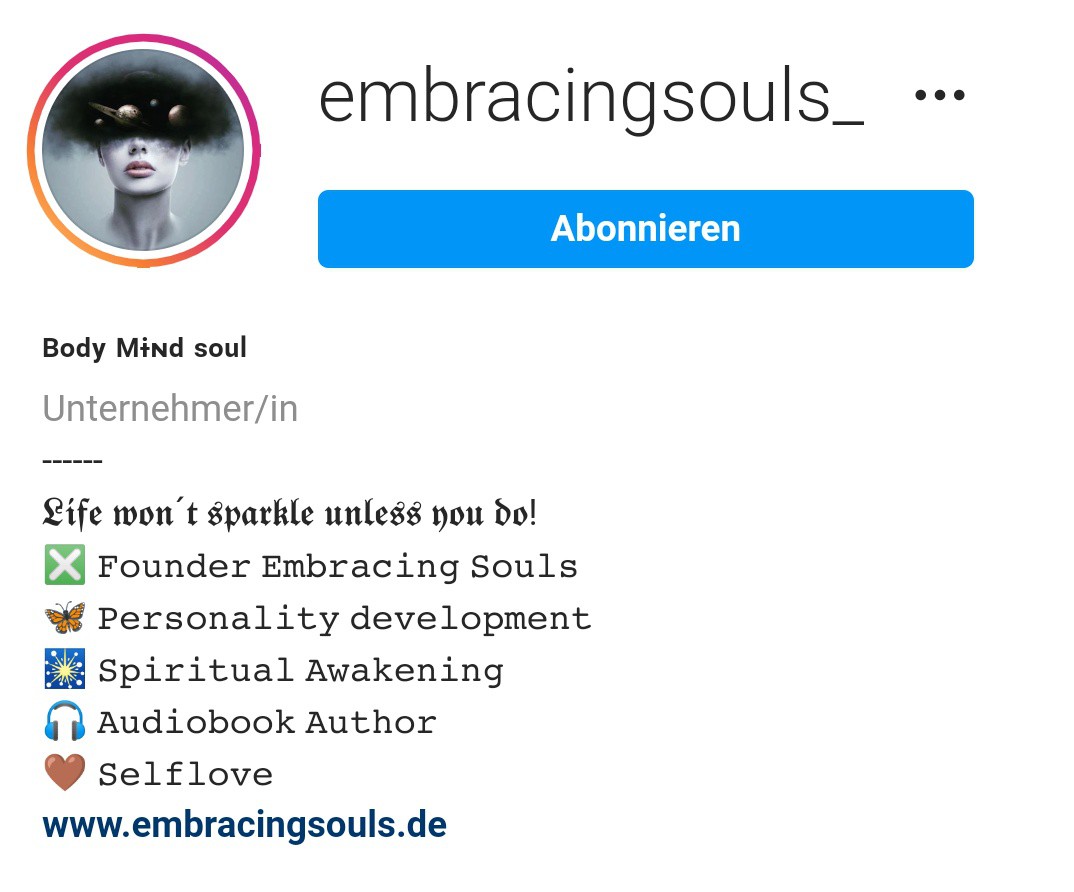Click the Selflove text
1074x892 pixels.
coord(185,774)
